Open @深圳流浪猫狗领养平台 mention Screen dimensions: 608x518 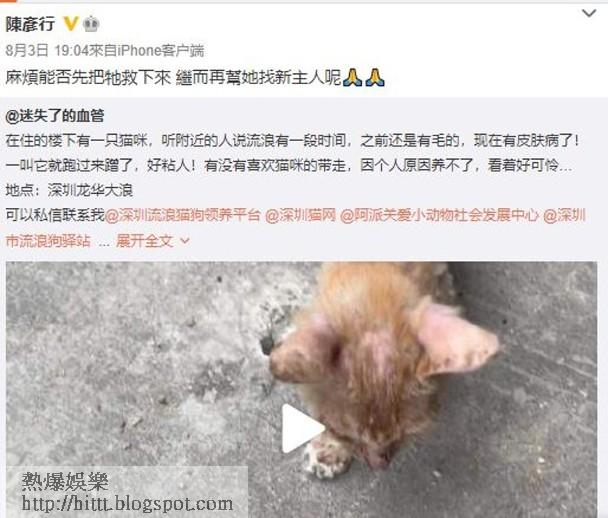coord(183,215)
